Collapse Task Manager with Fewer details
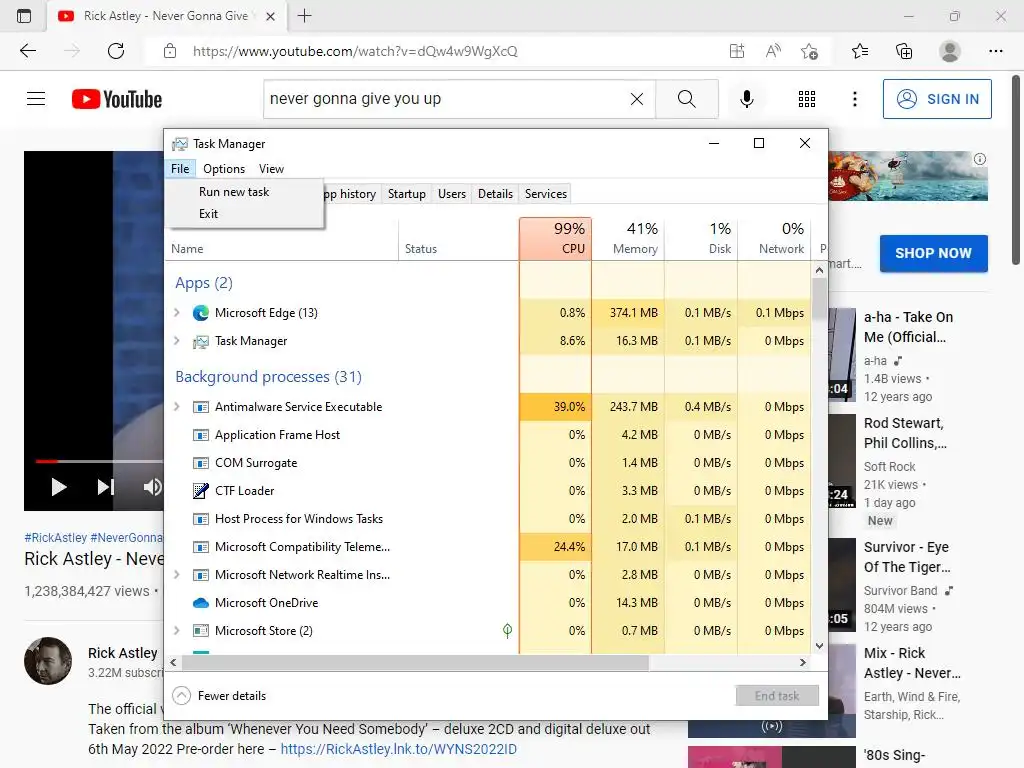 [x=219, y=696]
